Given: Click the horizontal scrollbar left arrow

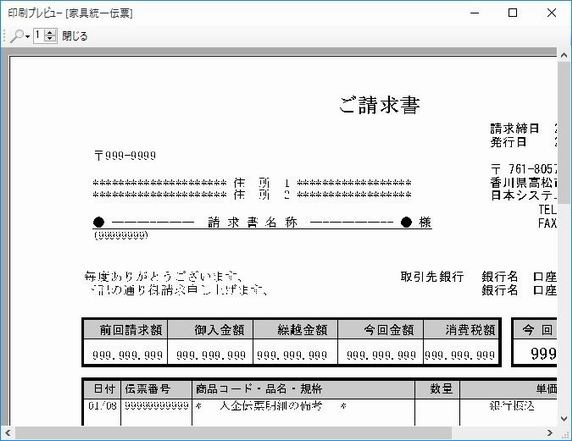Looking at the screenshot, I should 8,433.
